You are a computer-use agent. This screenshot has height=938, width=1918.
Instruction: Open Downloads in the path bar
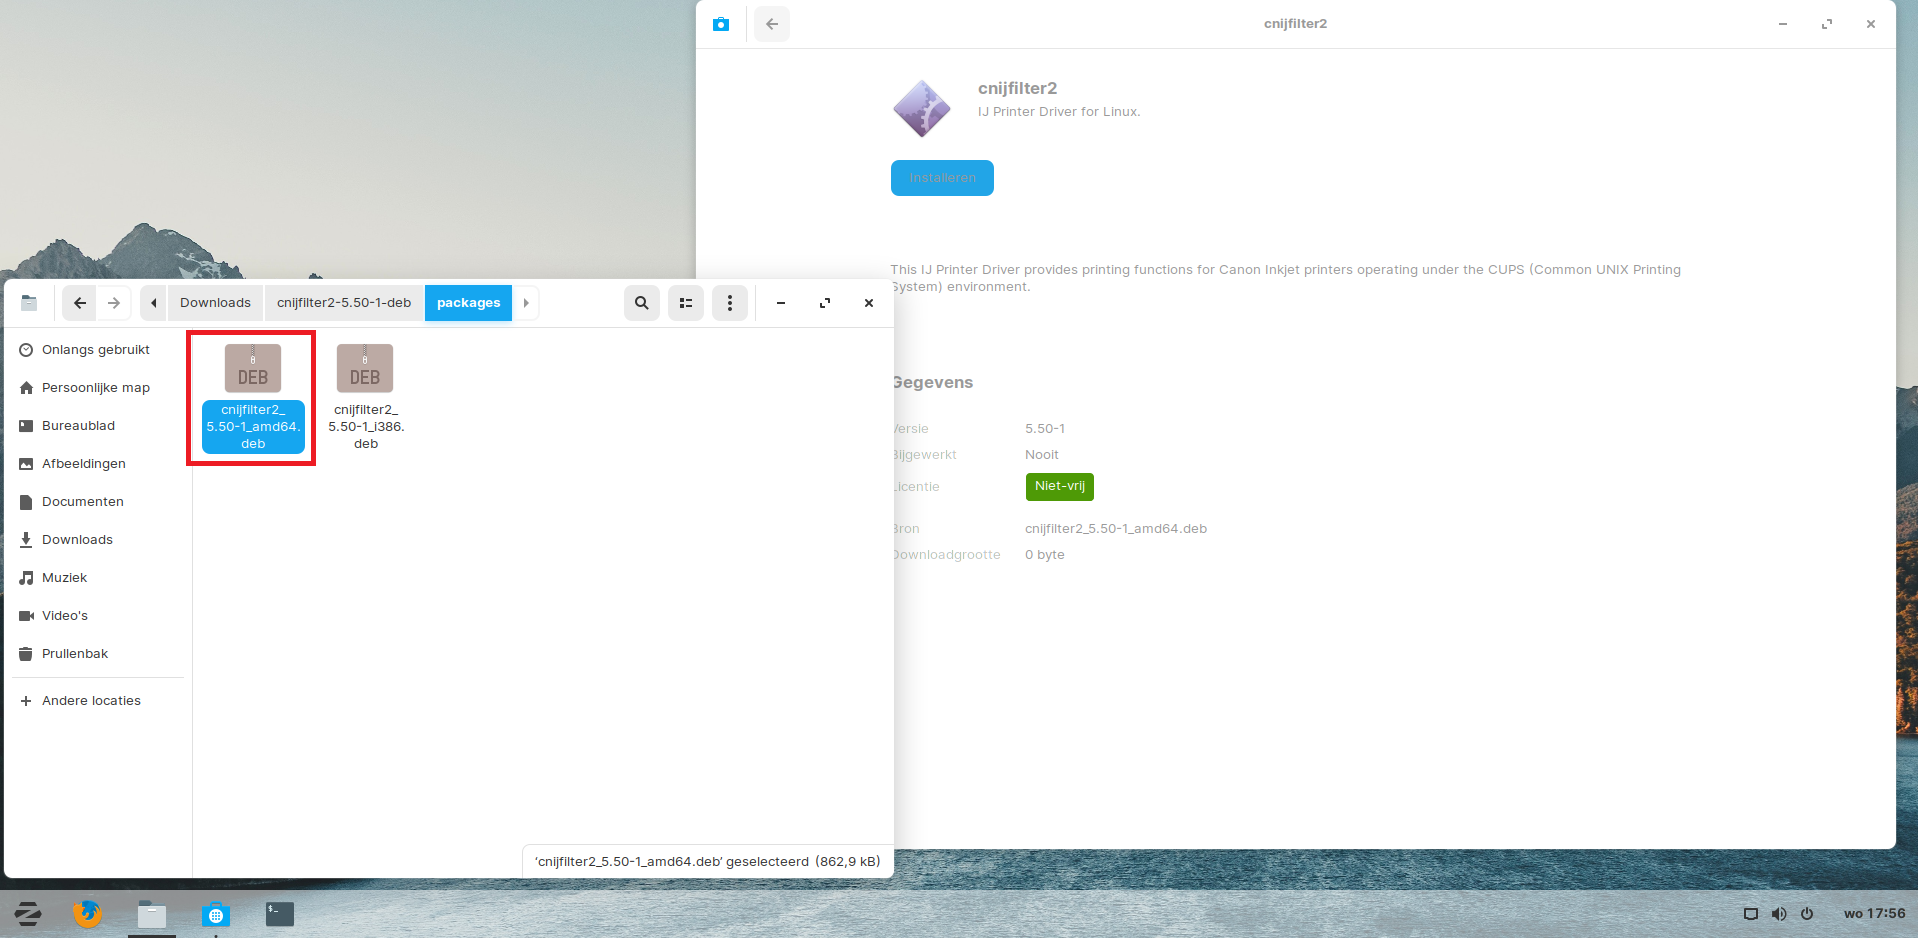coord(215,303)
